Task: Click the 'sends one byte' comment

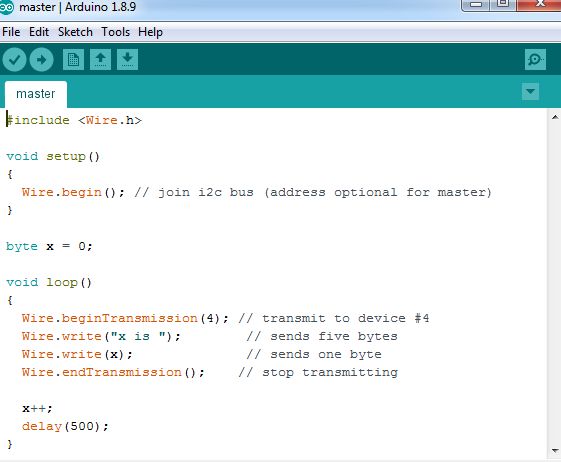Action: coord(314,354)
